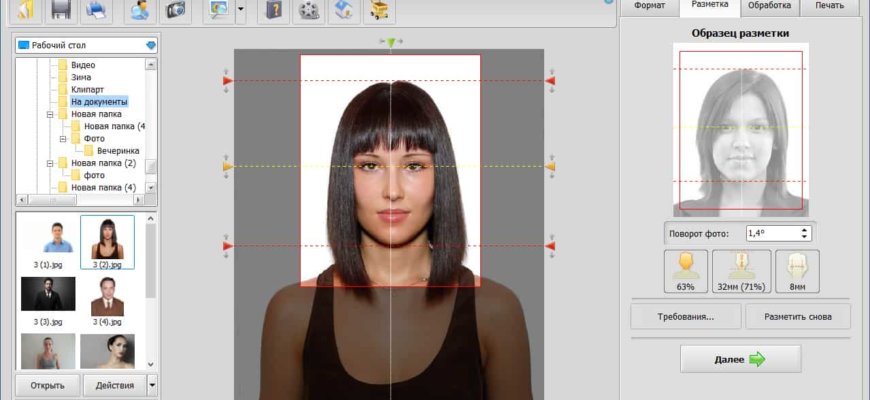Open the Рабочий стол location dropdown
870x400 pixels.
click(151, 45)
